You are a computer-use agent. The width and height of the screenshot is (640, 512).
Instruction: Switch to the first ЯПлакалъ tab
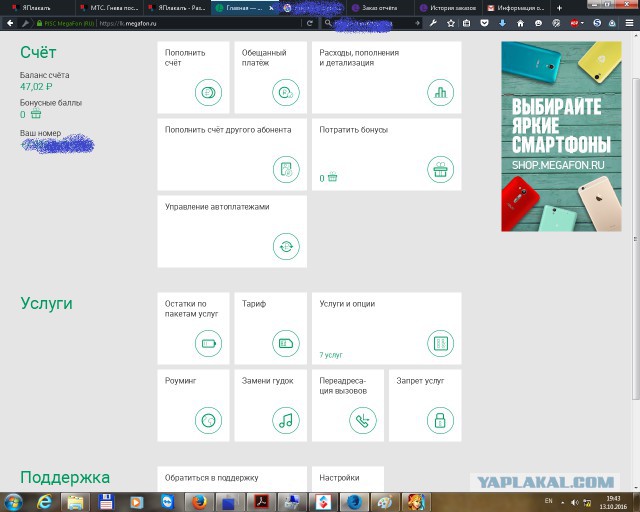coord(37,8)
